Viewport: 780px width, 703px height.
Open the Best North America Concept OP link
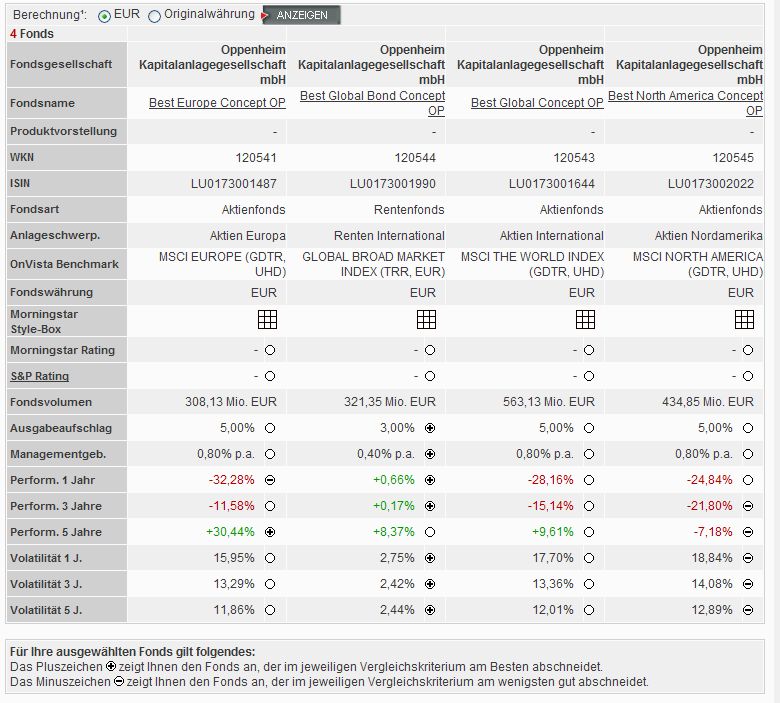[x=685, y=103]
